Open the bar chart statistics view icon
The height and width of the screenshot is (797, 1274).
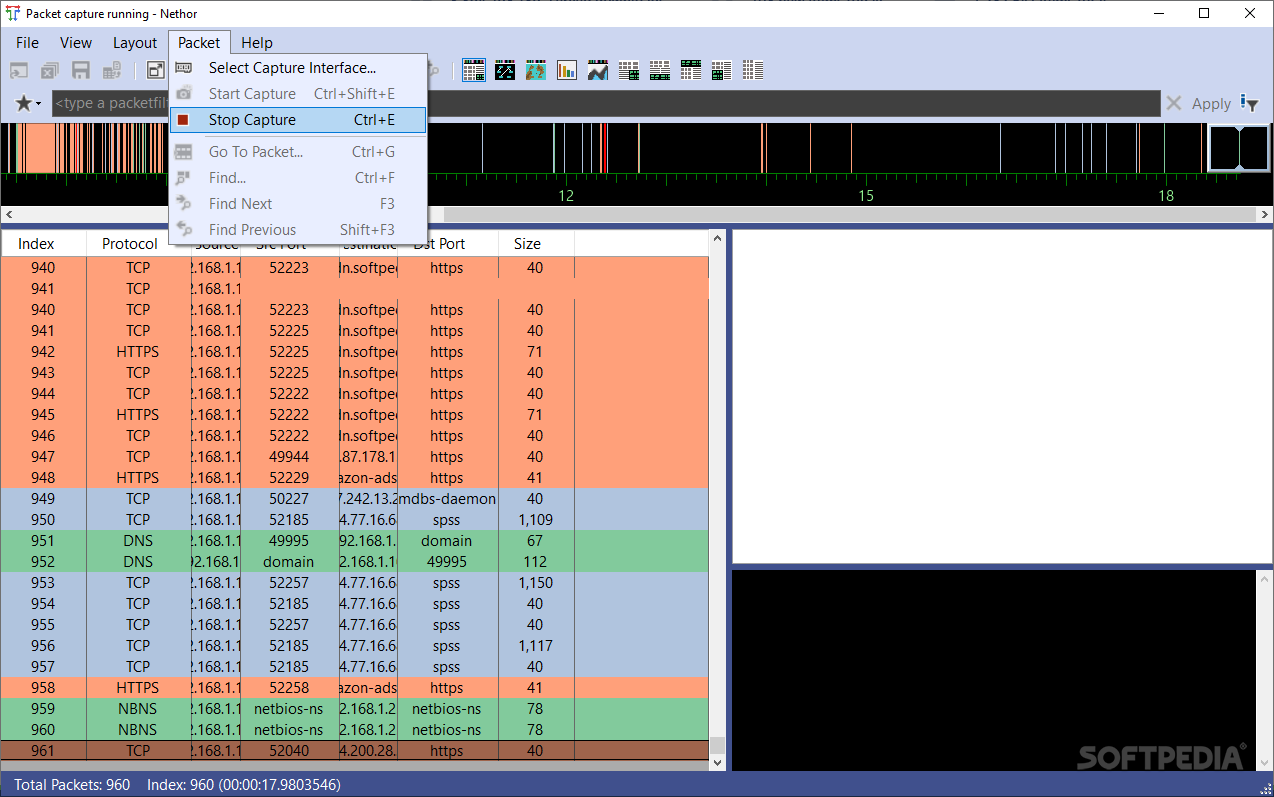coord(567,70)
